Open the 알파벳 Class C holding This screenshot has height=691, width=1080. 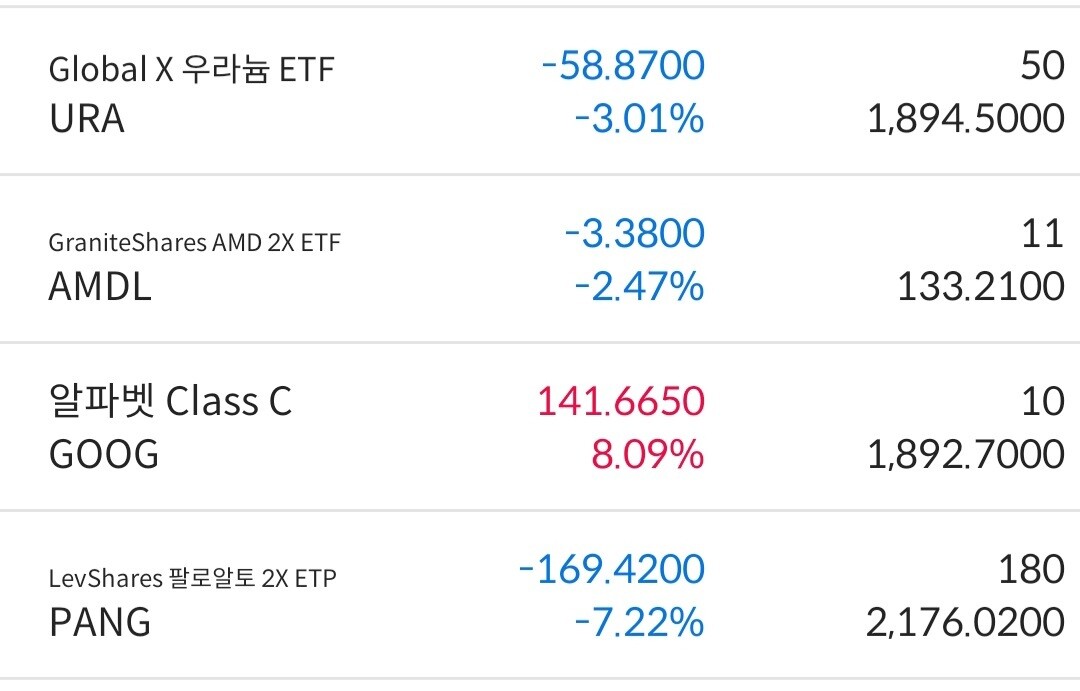170,402
